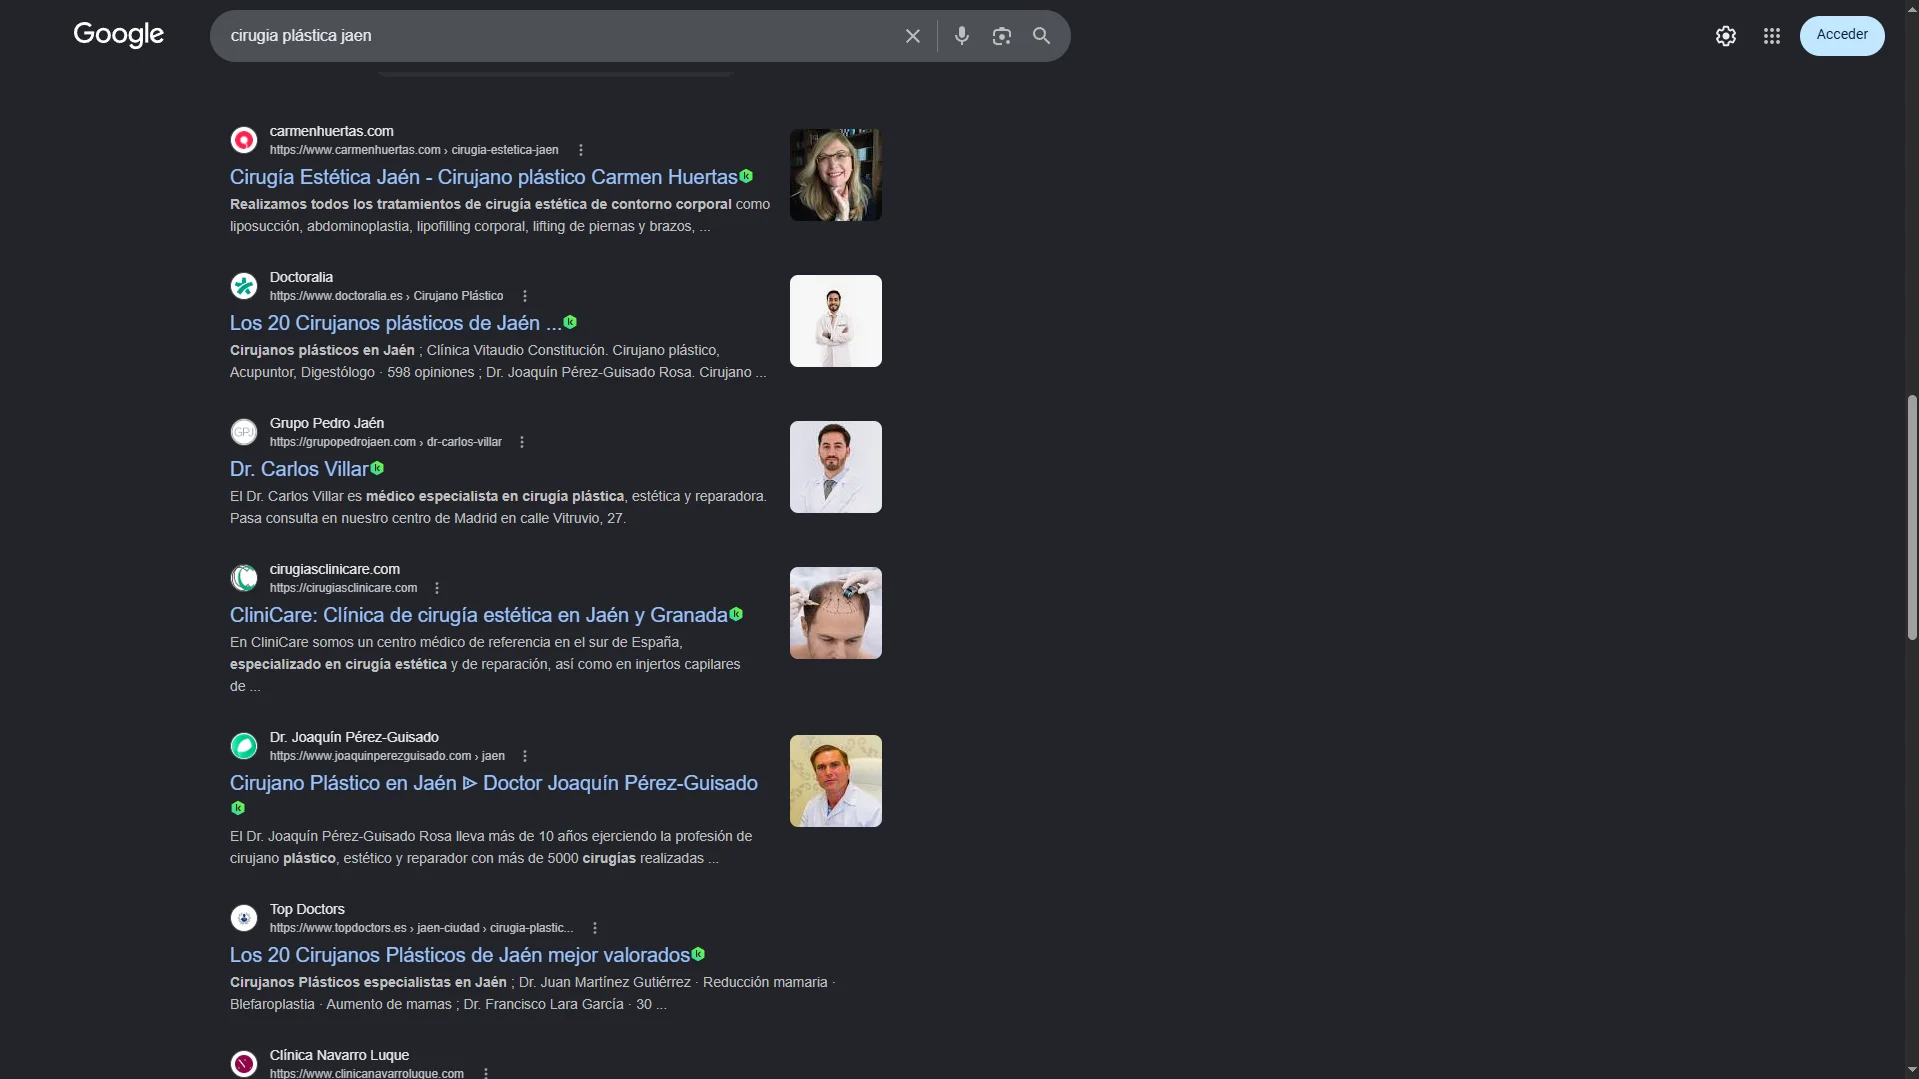Open 'Cirujano Plástico en Jaén ▷ Doctor Joaquín' link
This screenshot has width=1919, height=1079.
[x=493, y=783]
